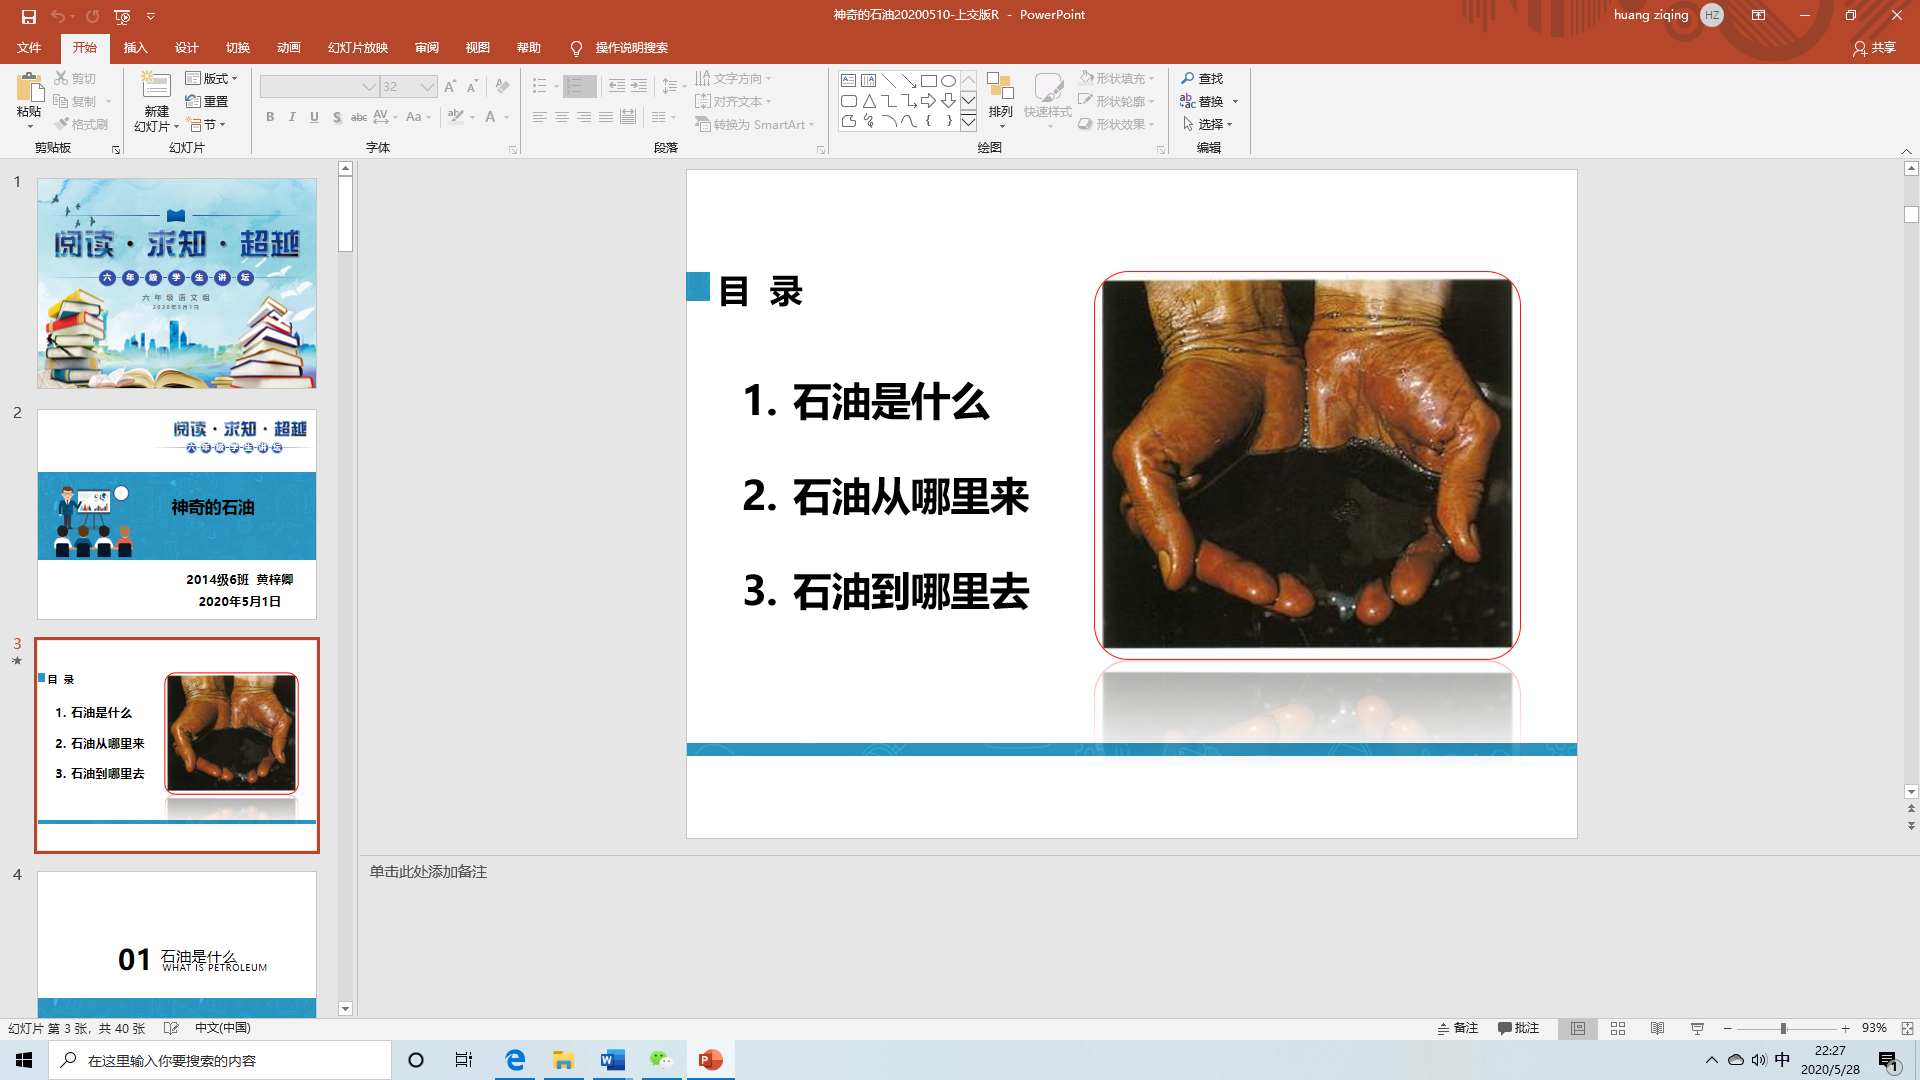
Task: Switch to the Transitions (切换) tab
Action: [237, 48]
